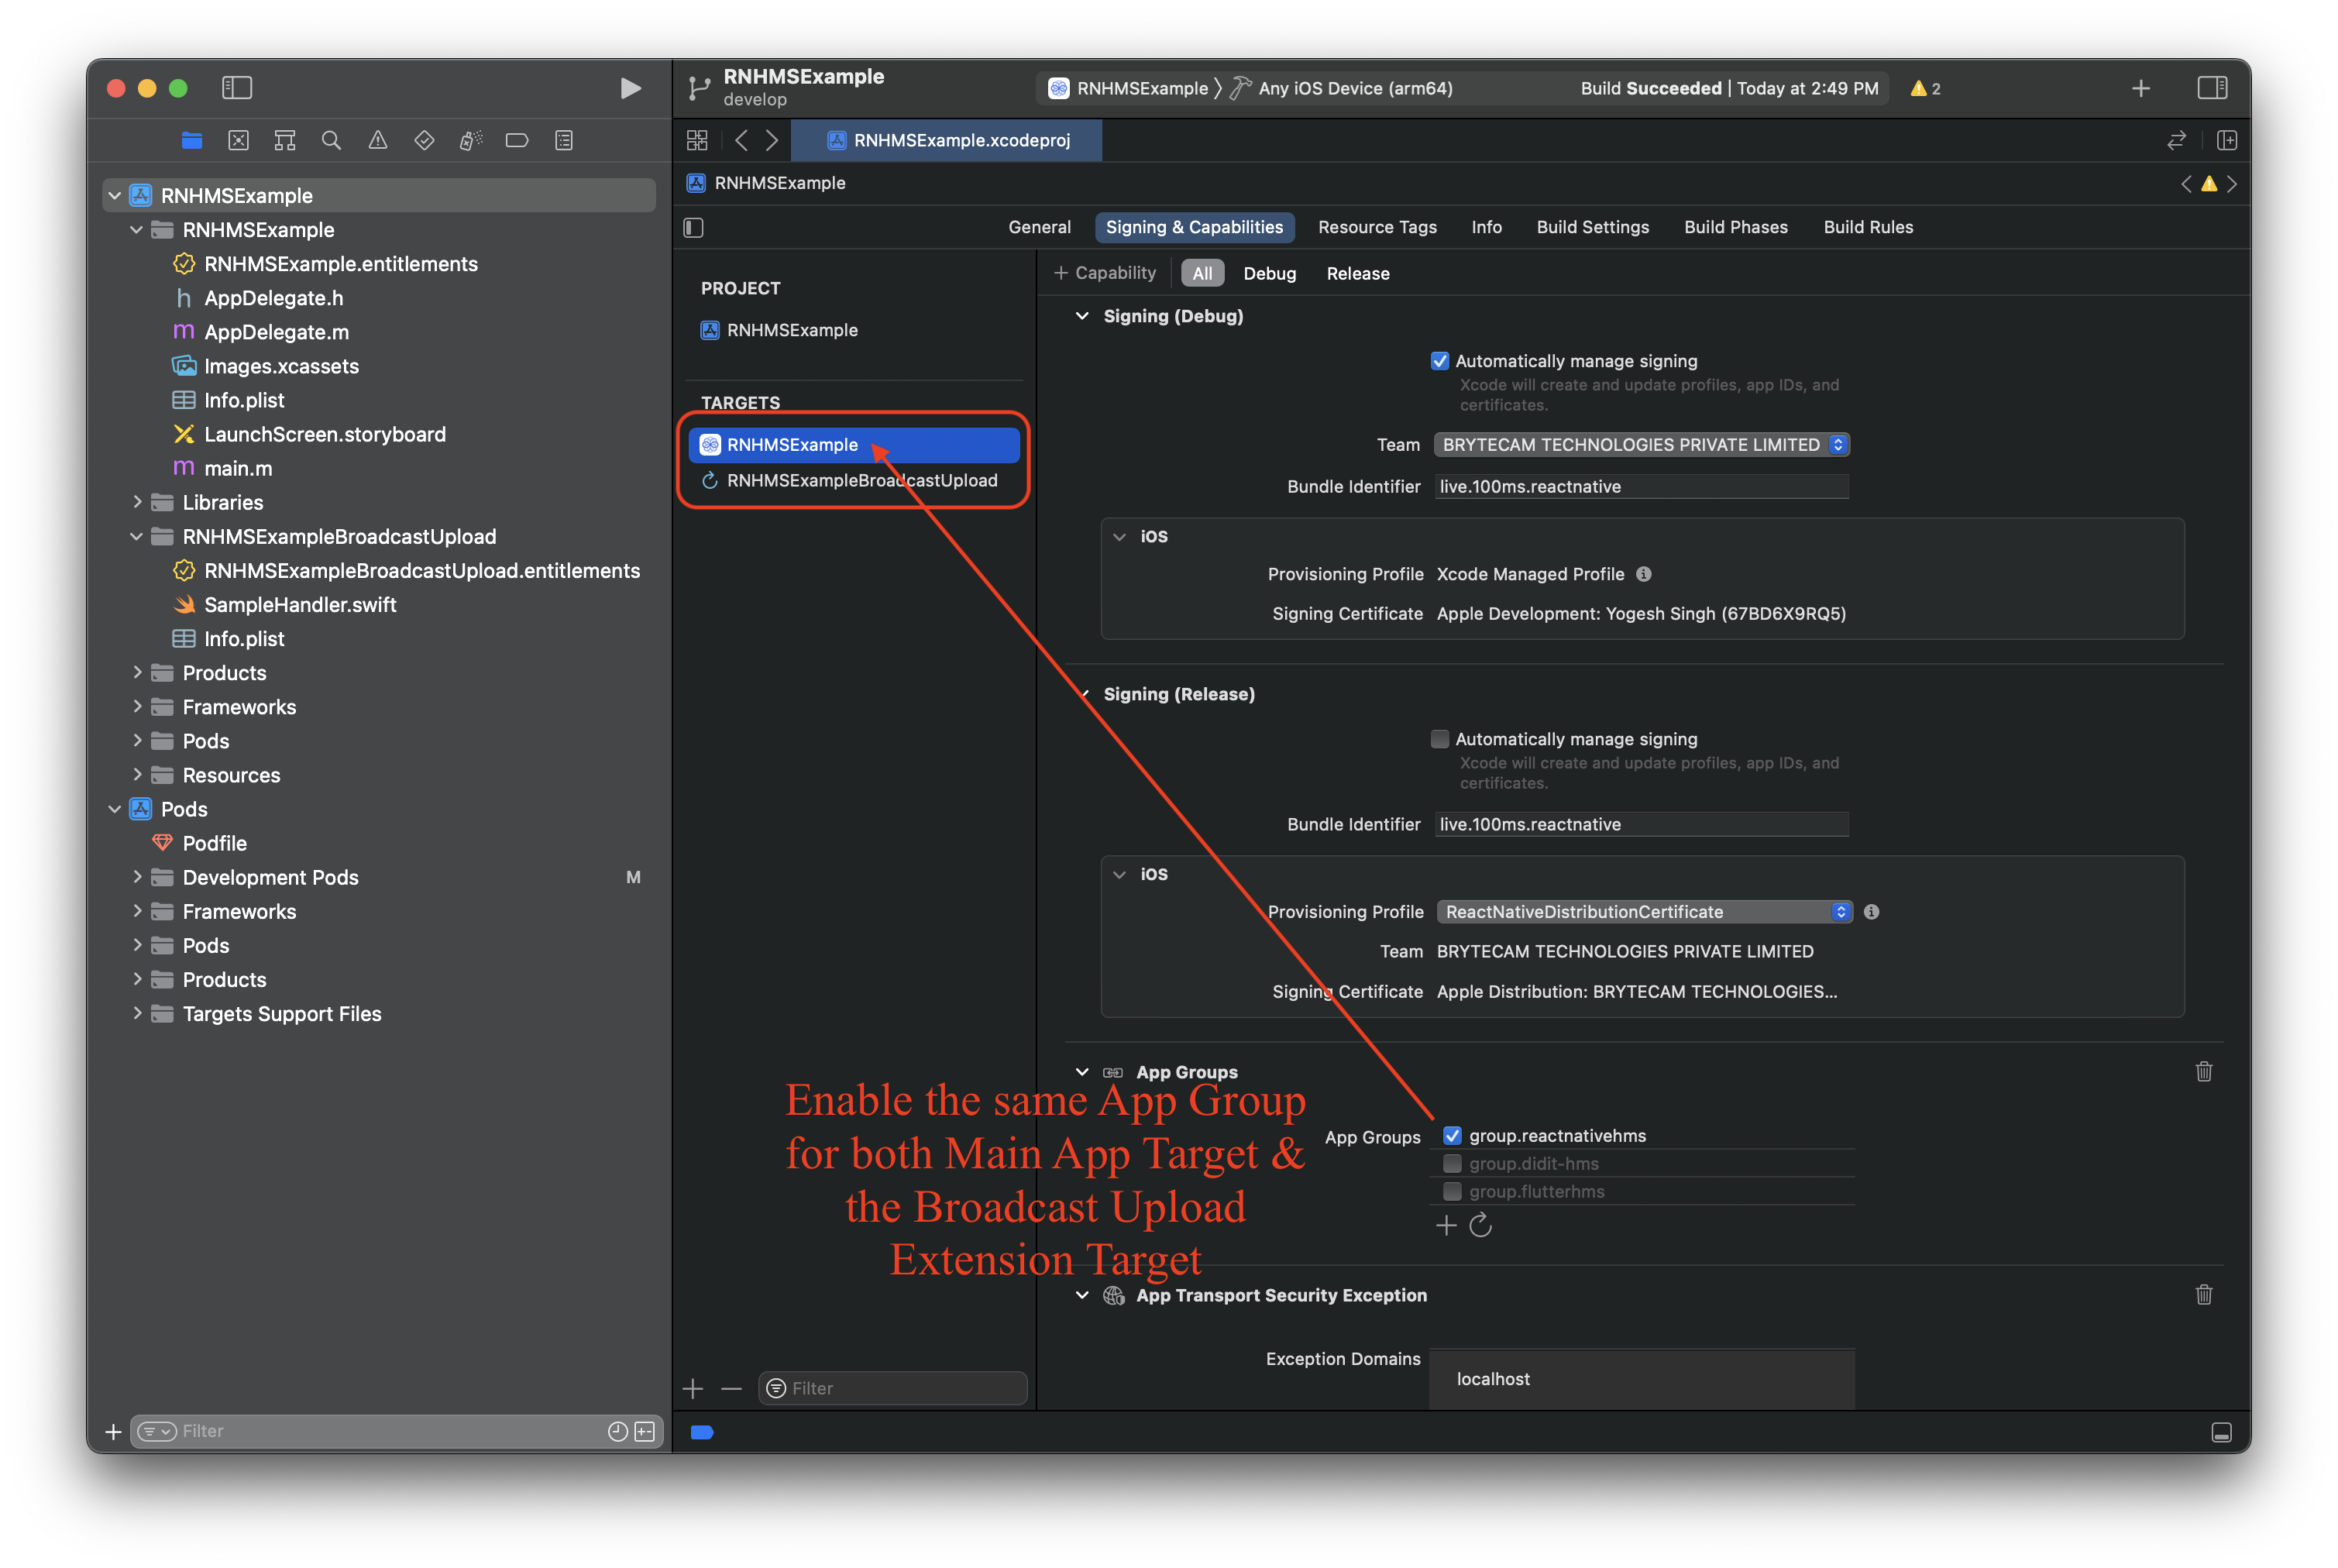Open the Team dropdown in Signing Debug

pos(1640,445)
